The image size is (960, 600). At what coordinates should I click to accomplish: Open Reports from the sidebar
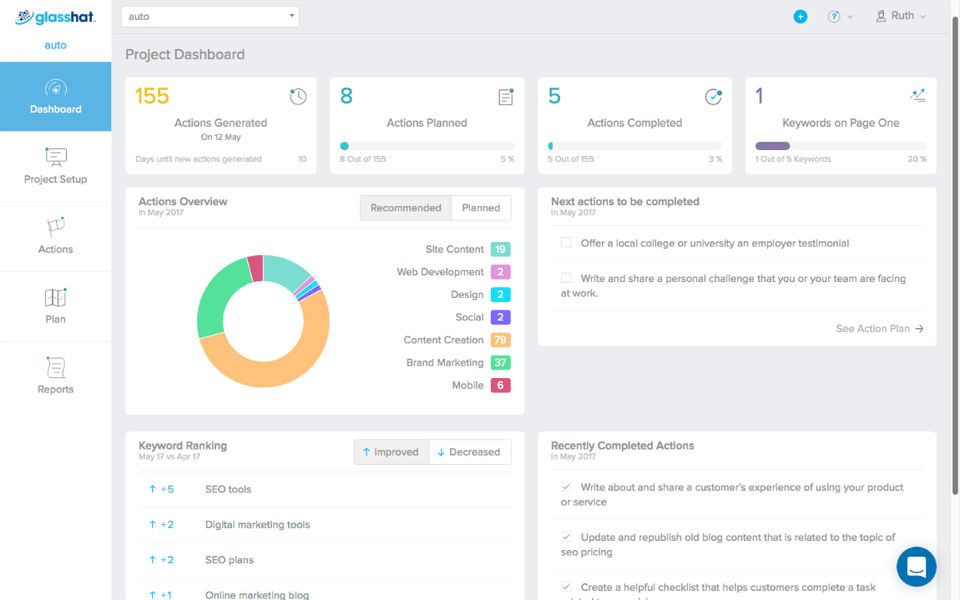point(56,376)
